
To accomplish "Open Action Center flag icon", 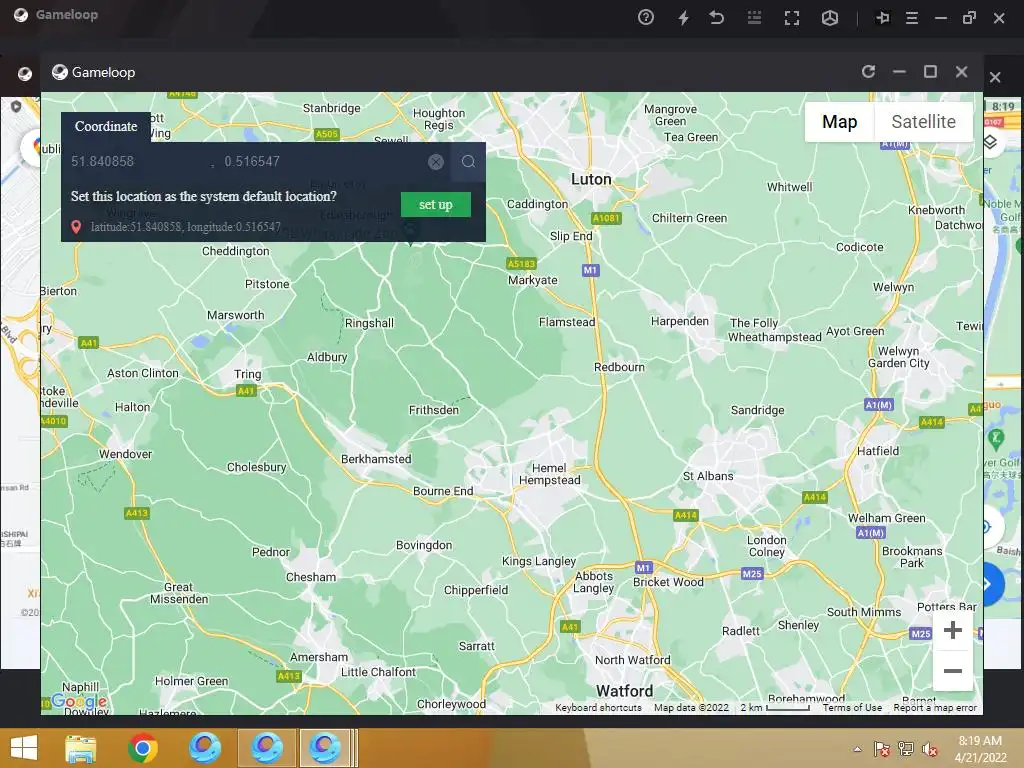I will [x=882, y=749].
